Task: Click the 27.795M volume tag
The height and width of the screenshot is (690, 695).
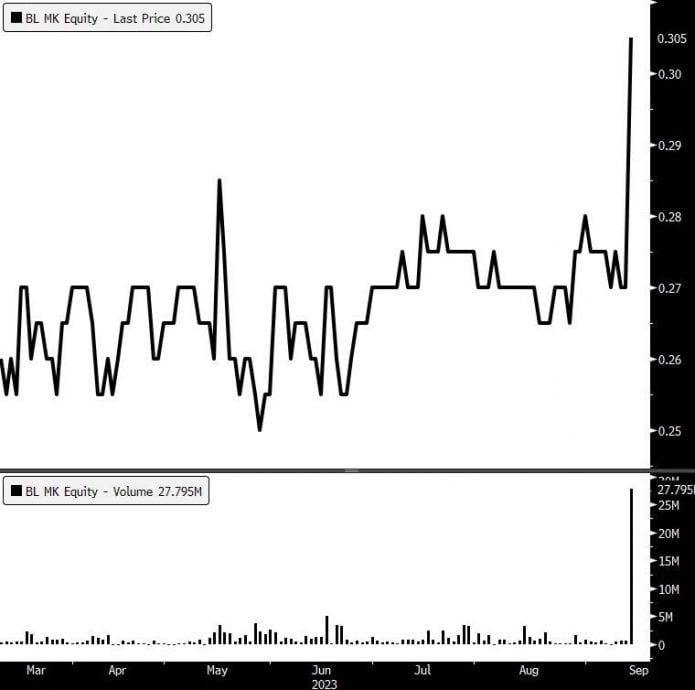Action: click(674, 489)
